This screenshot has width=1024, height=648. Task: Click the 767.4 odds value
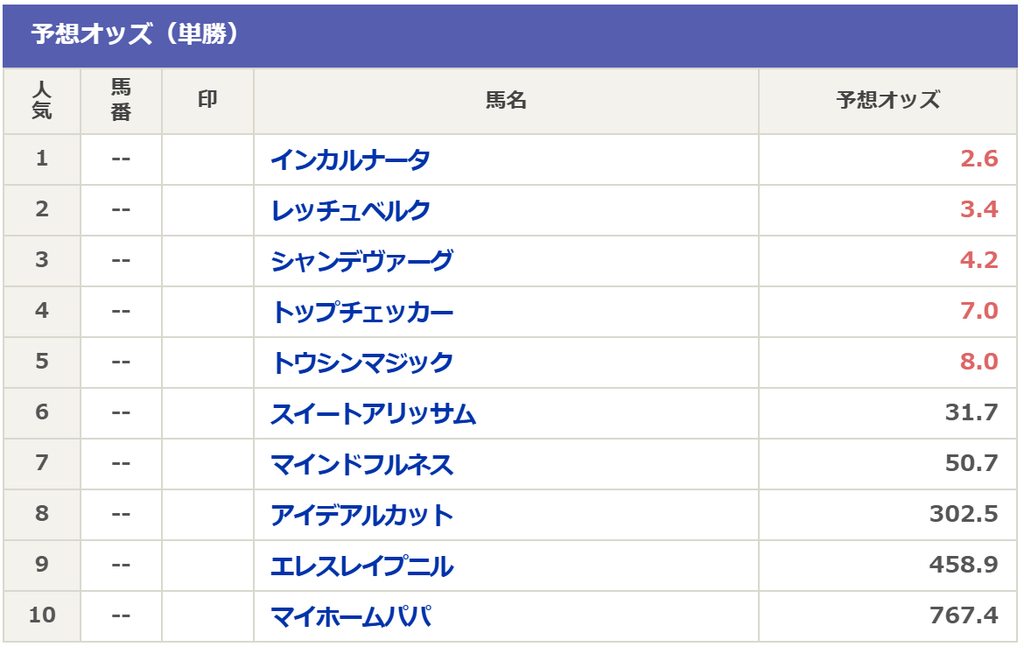click(964, 615)
